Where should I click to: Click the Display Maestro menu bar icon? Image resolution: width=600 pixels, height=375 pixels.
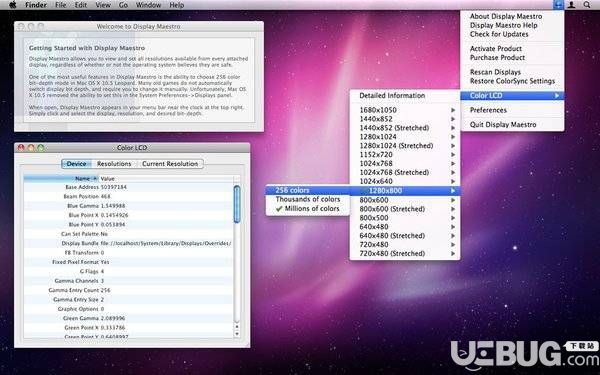point(558,5)
